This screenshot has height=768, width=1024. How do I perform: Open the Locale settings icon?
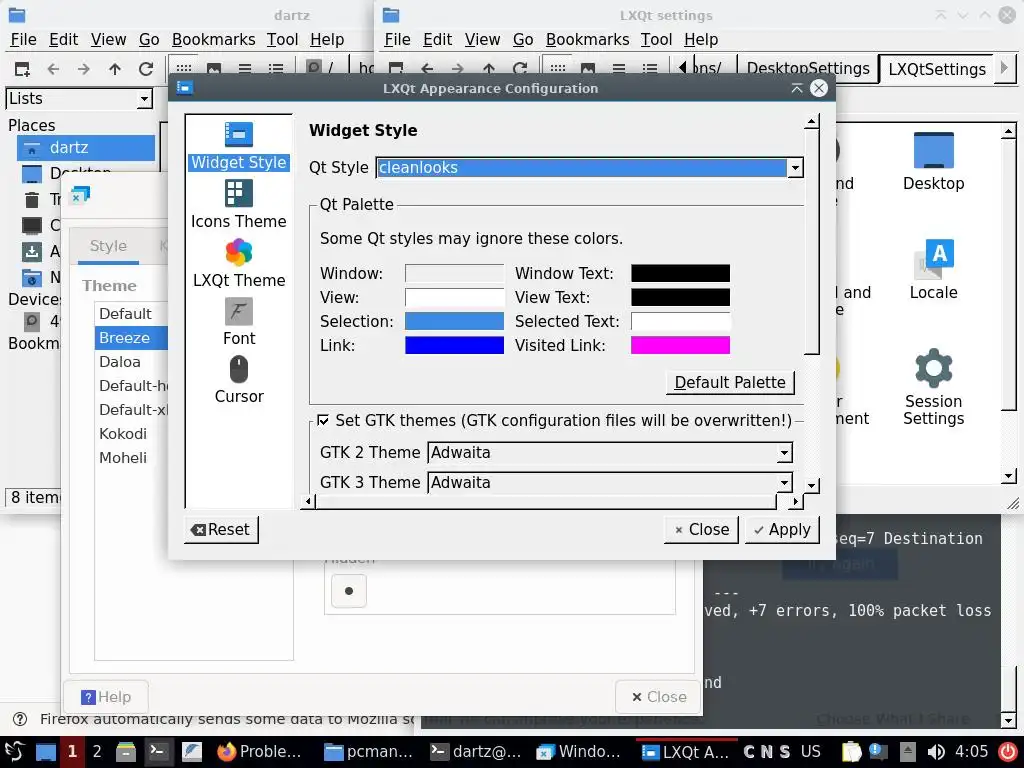(x=933, y=270)
